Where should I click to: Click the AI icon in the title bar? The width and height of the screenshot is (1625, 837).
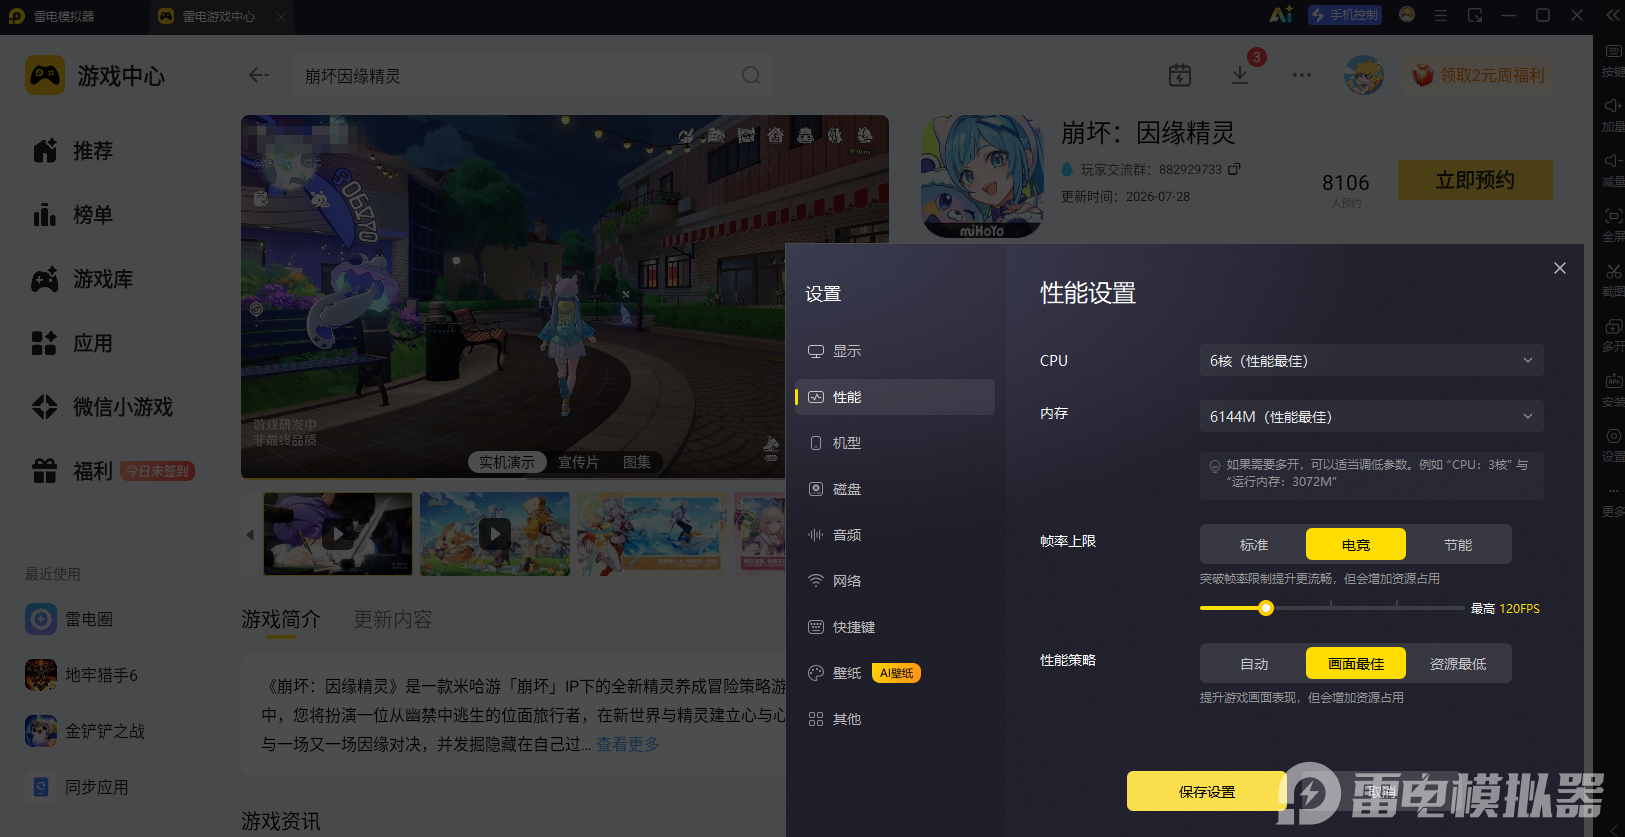[x=1281, y=15]
